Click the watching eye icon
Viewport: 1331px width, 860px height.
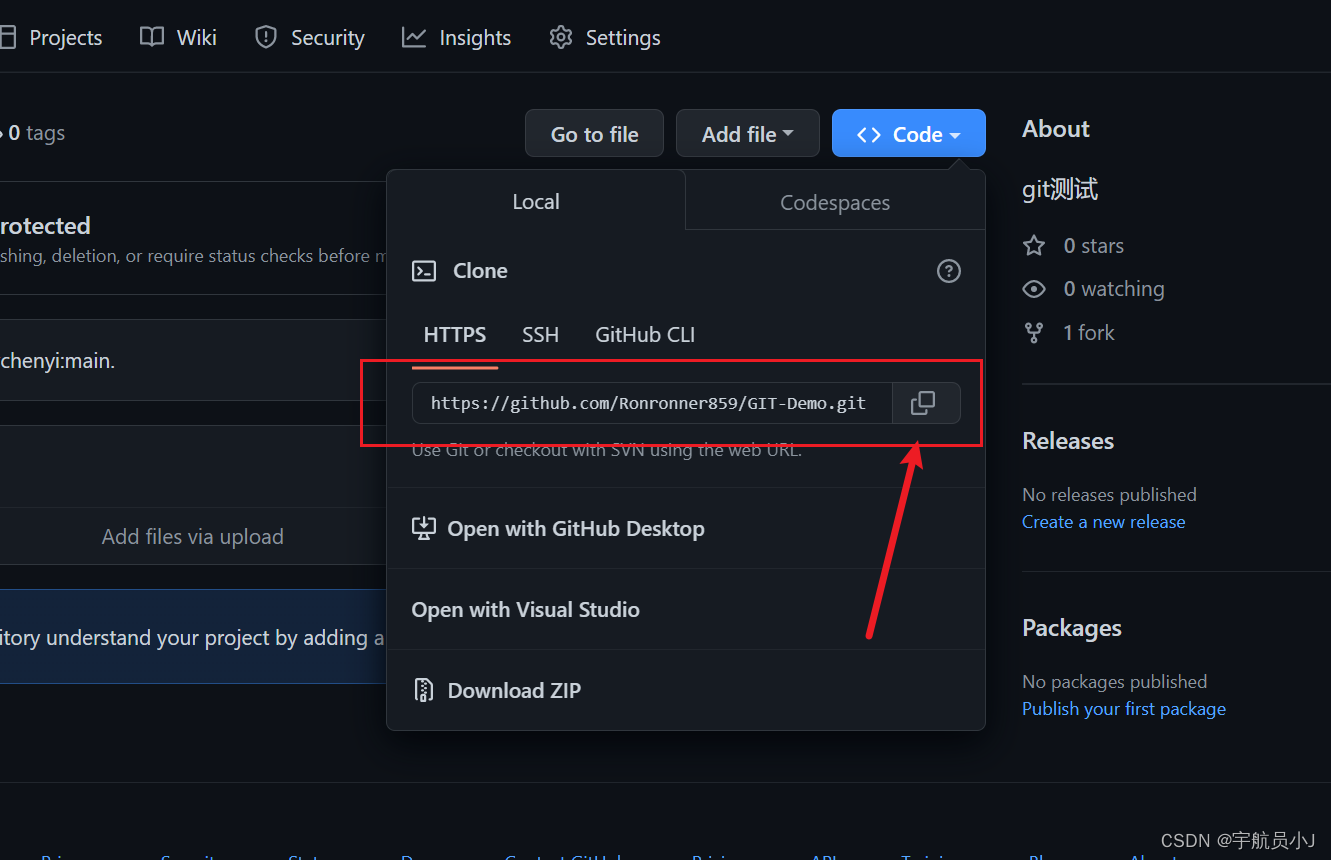[x=1033, y=288]
